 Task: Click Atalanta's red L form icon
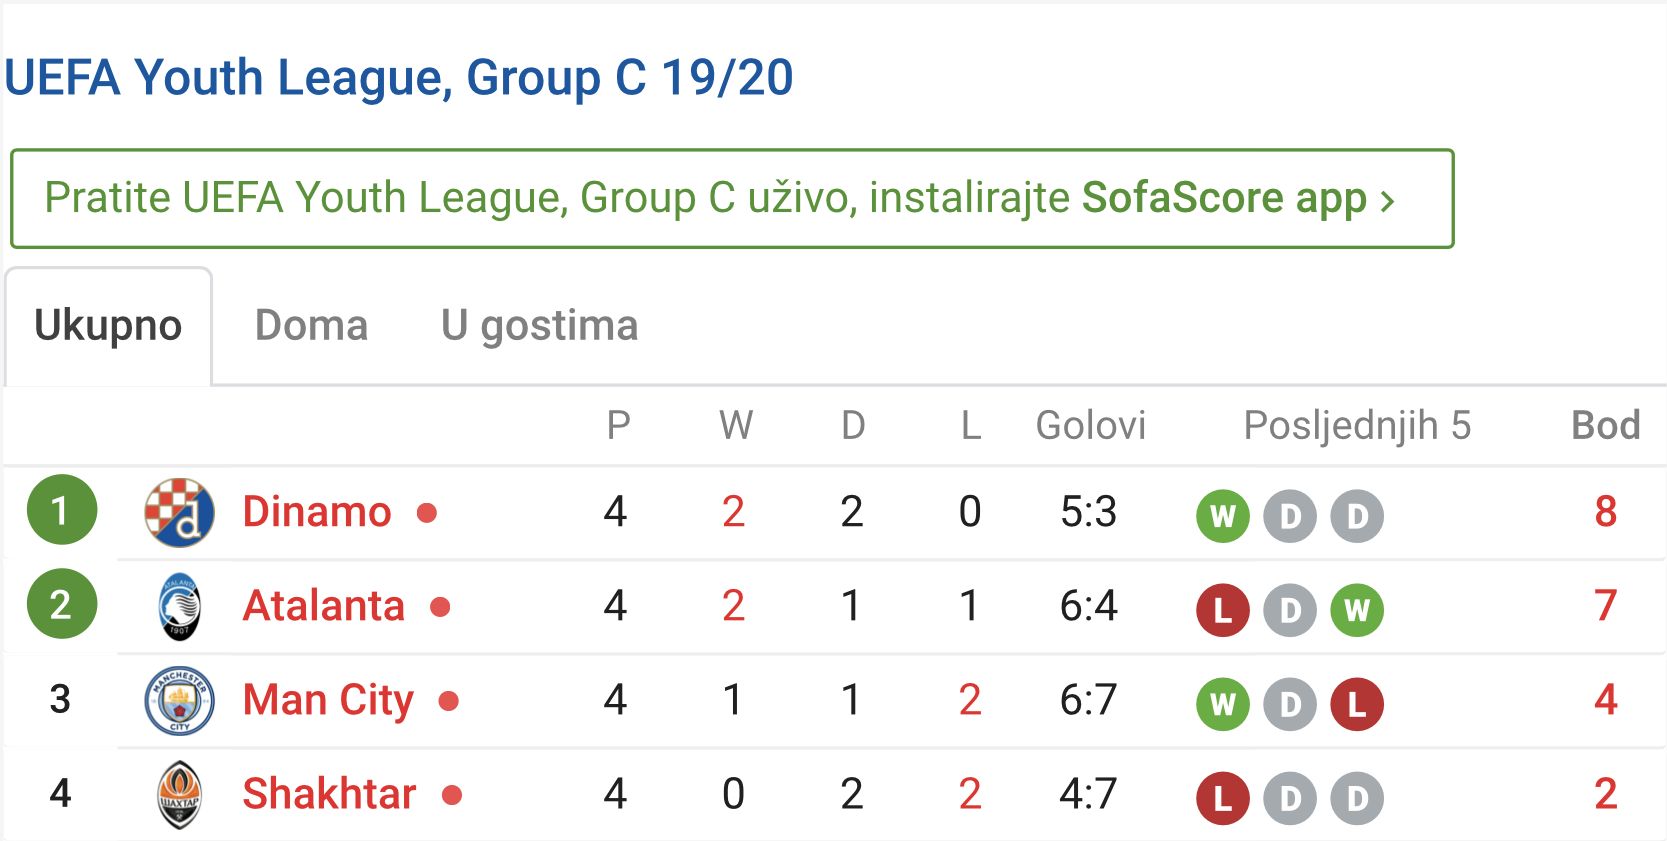pyautogui.click(x=1222, y=610)
